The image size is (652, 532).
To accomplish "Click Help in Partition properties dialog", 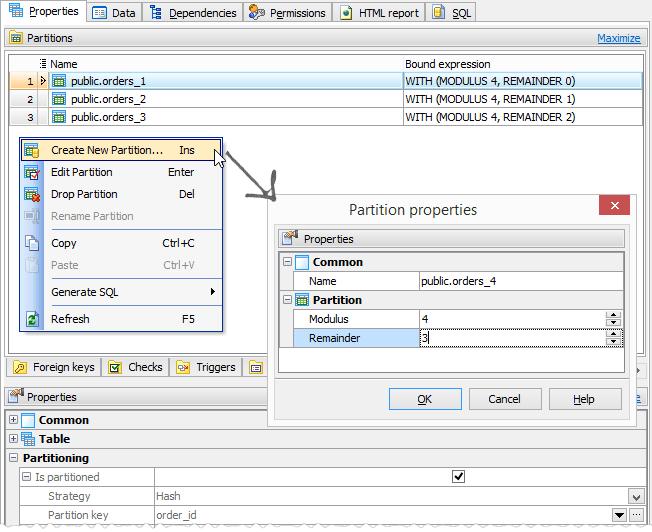I will point(585,399).
